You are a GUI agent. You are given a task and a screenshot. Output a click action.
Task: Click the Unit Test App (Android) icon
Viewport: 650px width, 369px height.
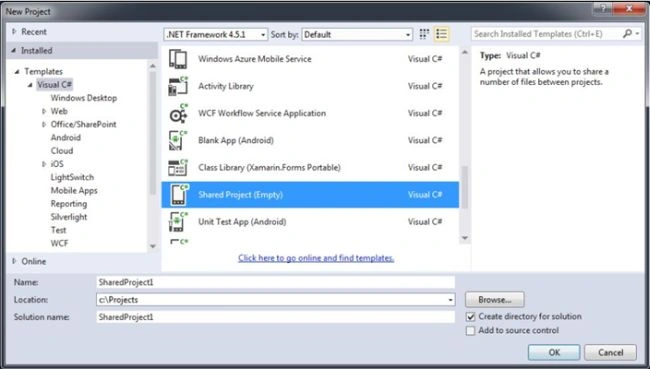pyautogui.click(x=178, y=222)
